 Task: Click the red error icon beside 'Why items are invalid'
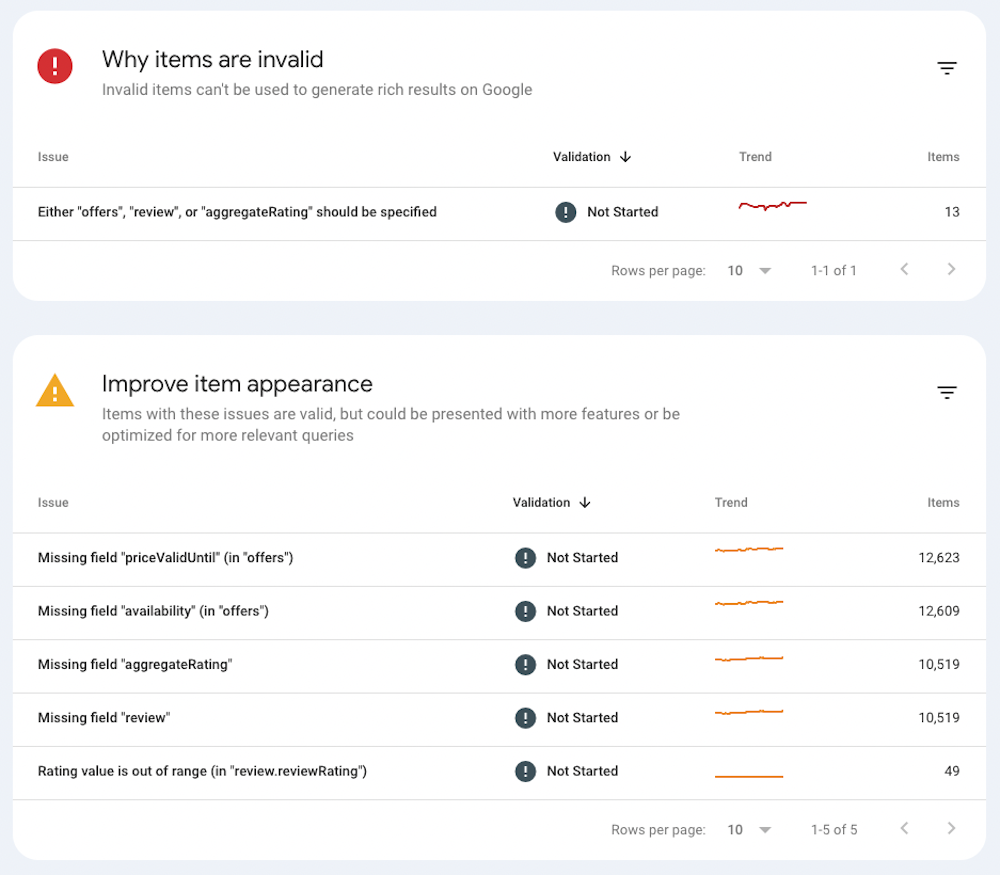(x=55, y=66)
